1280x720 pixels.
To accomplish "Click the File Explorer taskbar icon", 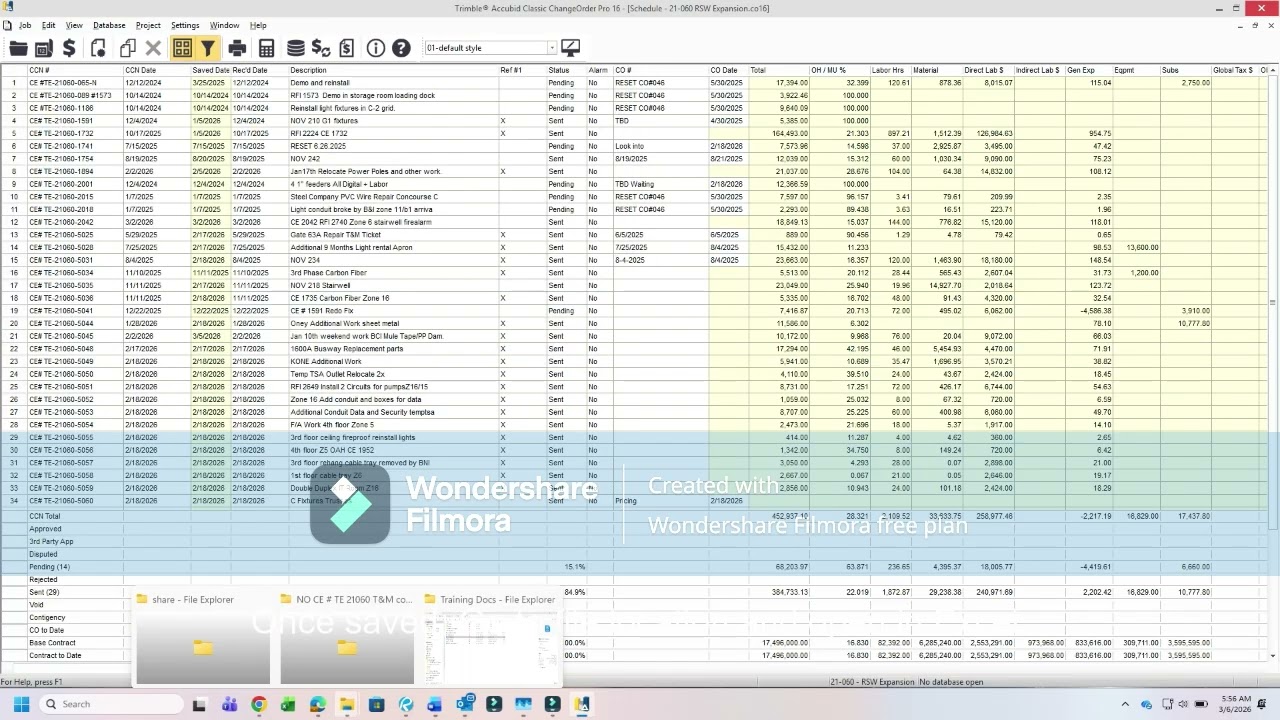I will point(346,704).
